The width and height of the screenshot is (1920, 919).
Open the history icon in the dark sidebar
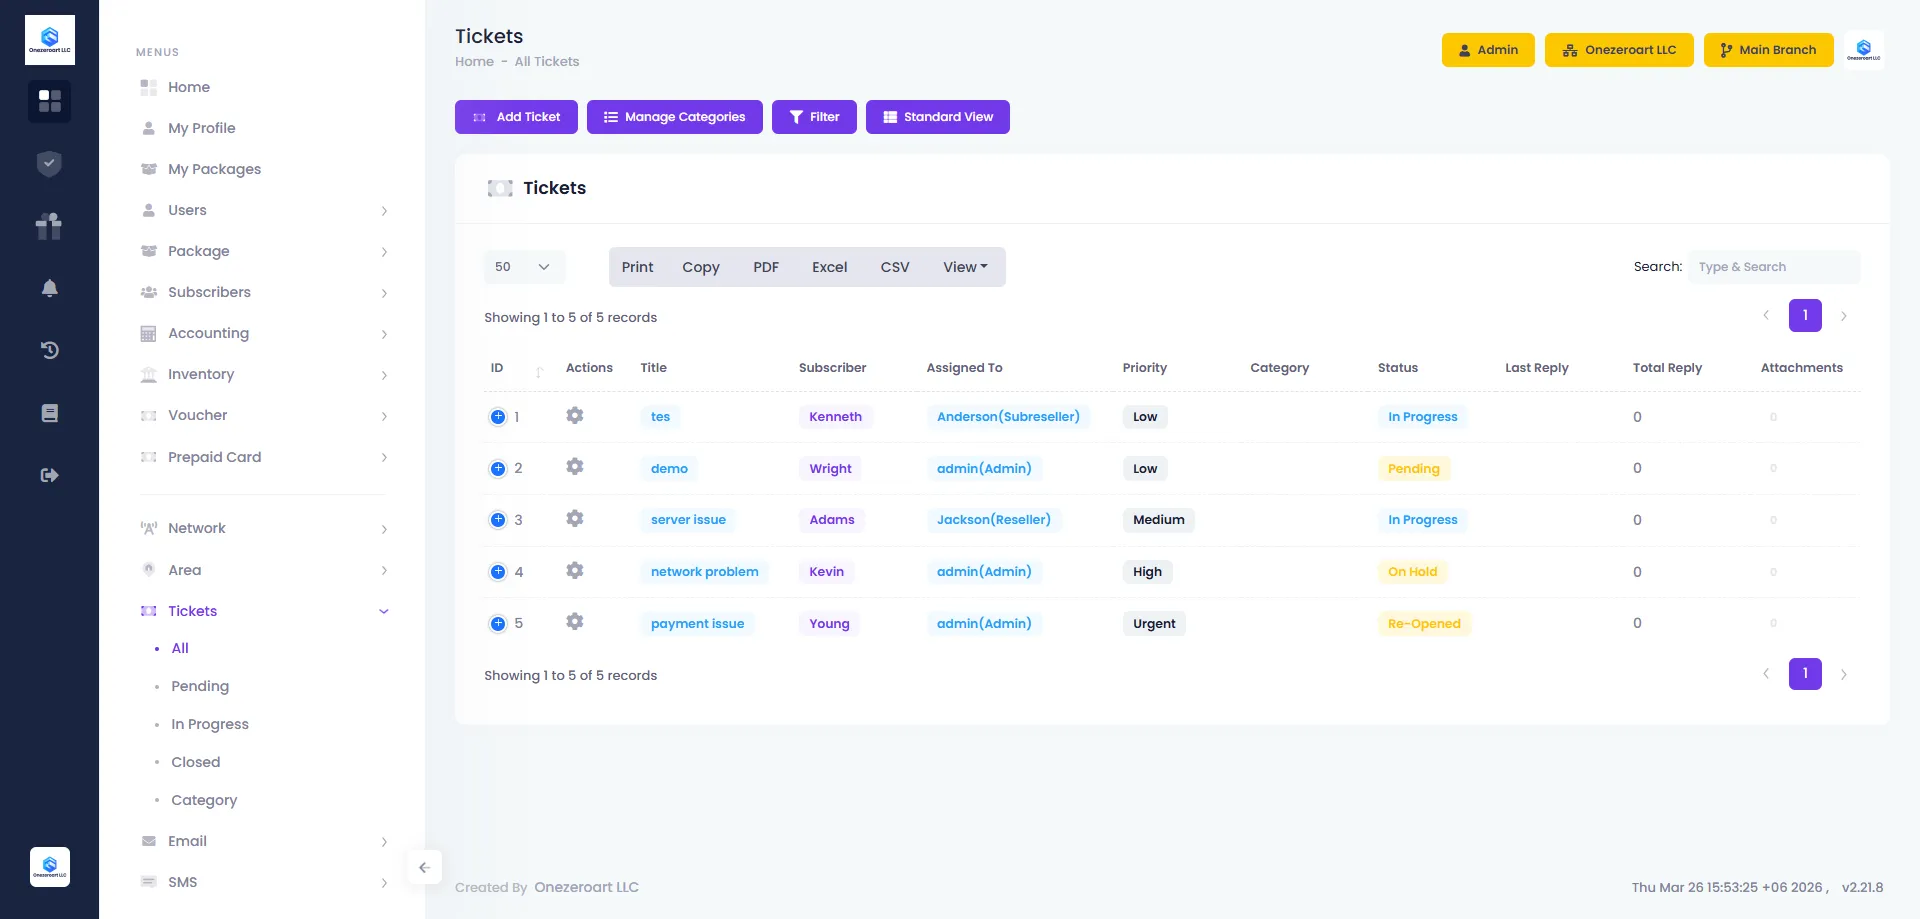tap(49, 350)
